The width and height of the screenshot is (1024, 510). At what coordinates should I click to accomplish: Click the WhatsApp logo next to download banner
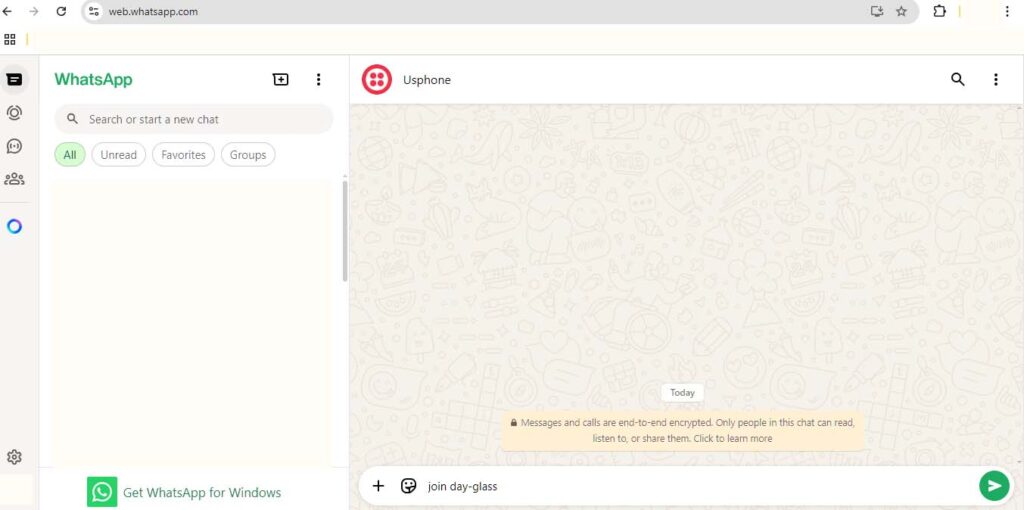tap(102, 492)
